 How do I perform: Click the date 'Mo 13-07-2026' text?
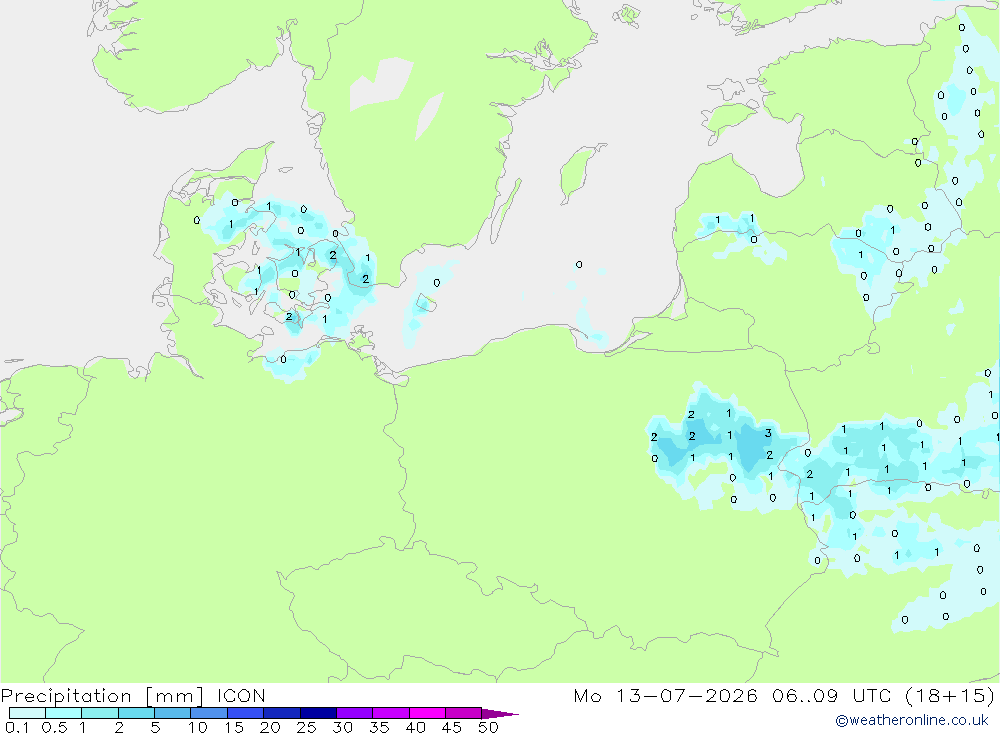click(x=665, y=696)
